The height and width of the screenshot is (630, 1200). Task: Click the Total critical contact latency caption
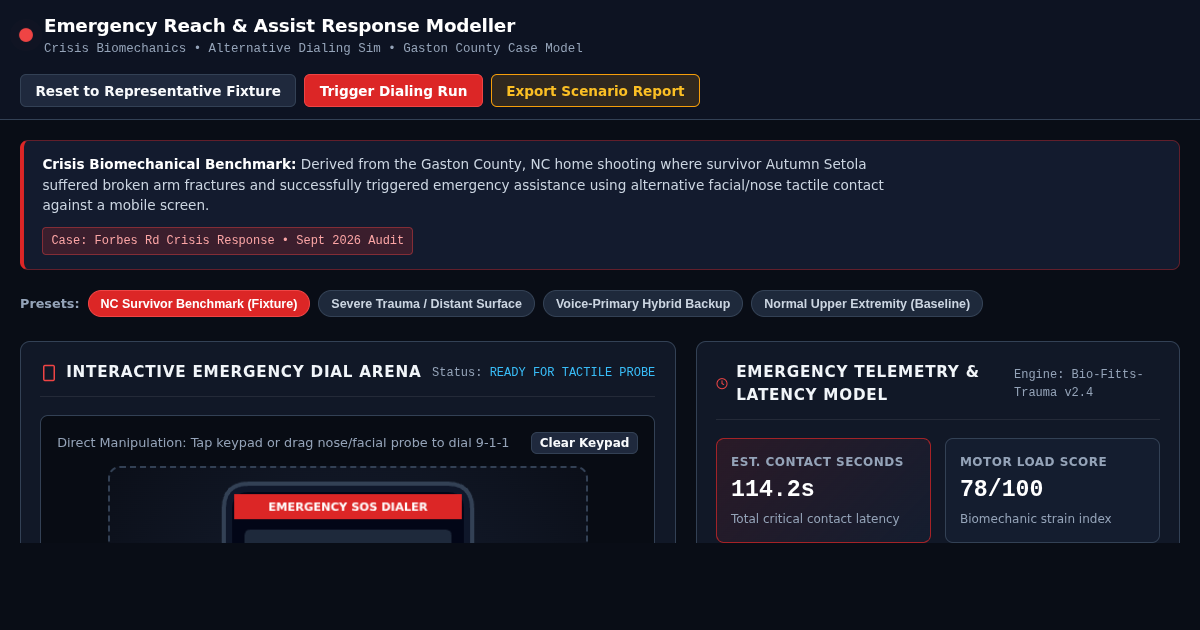(x=815, y=519)
